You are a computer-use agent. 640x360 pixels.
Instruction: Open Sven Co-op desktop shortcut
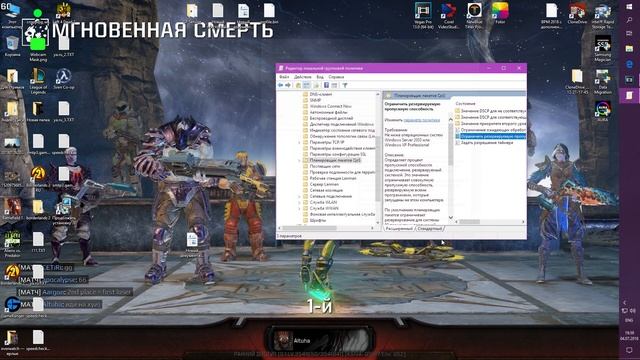(x=64, y=79)
